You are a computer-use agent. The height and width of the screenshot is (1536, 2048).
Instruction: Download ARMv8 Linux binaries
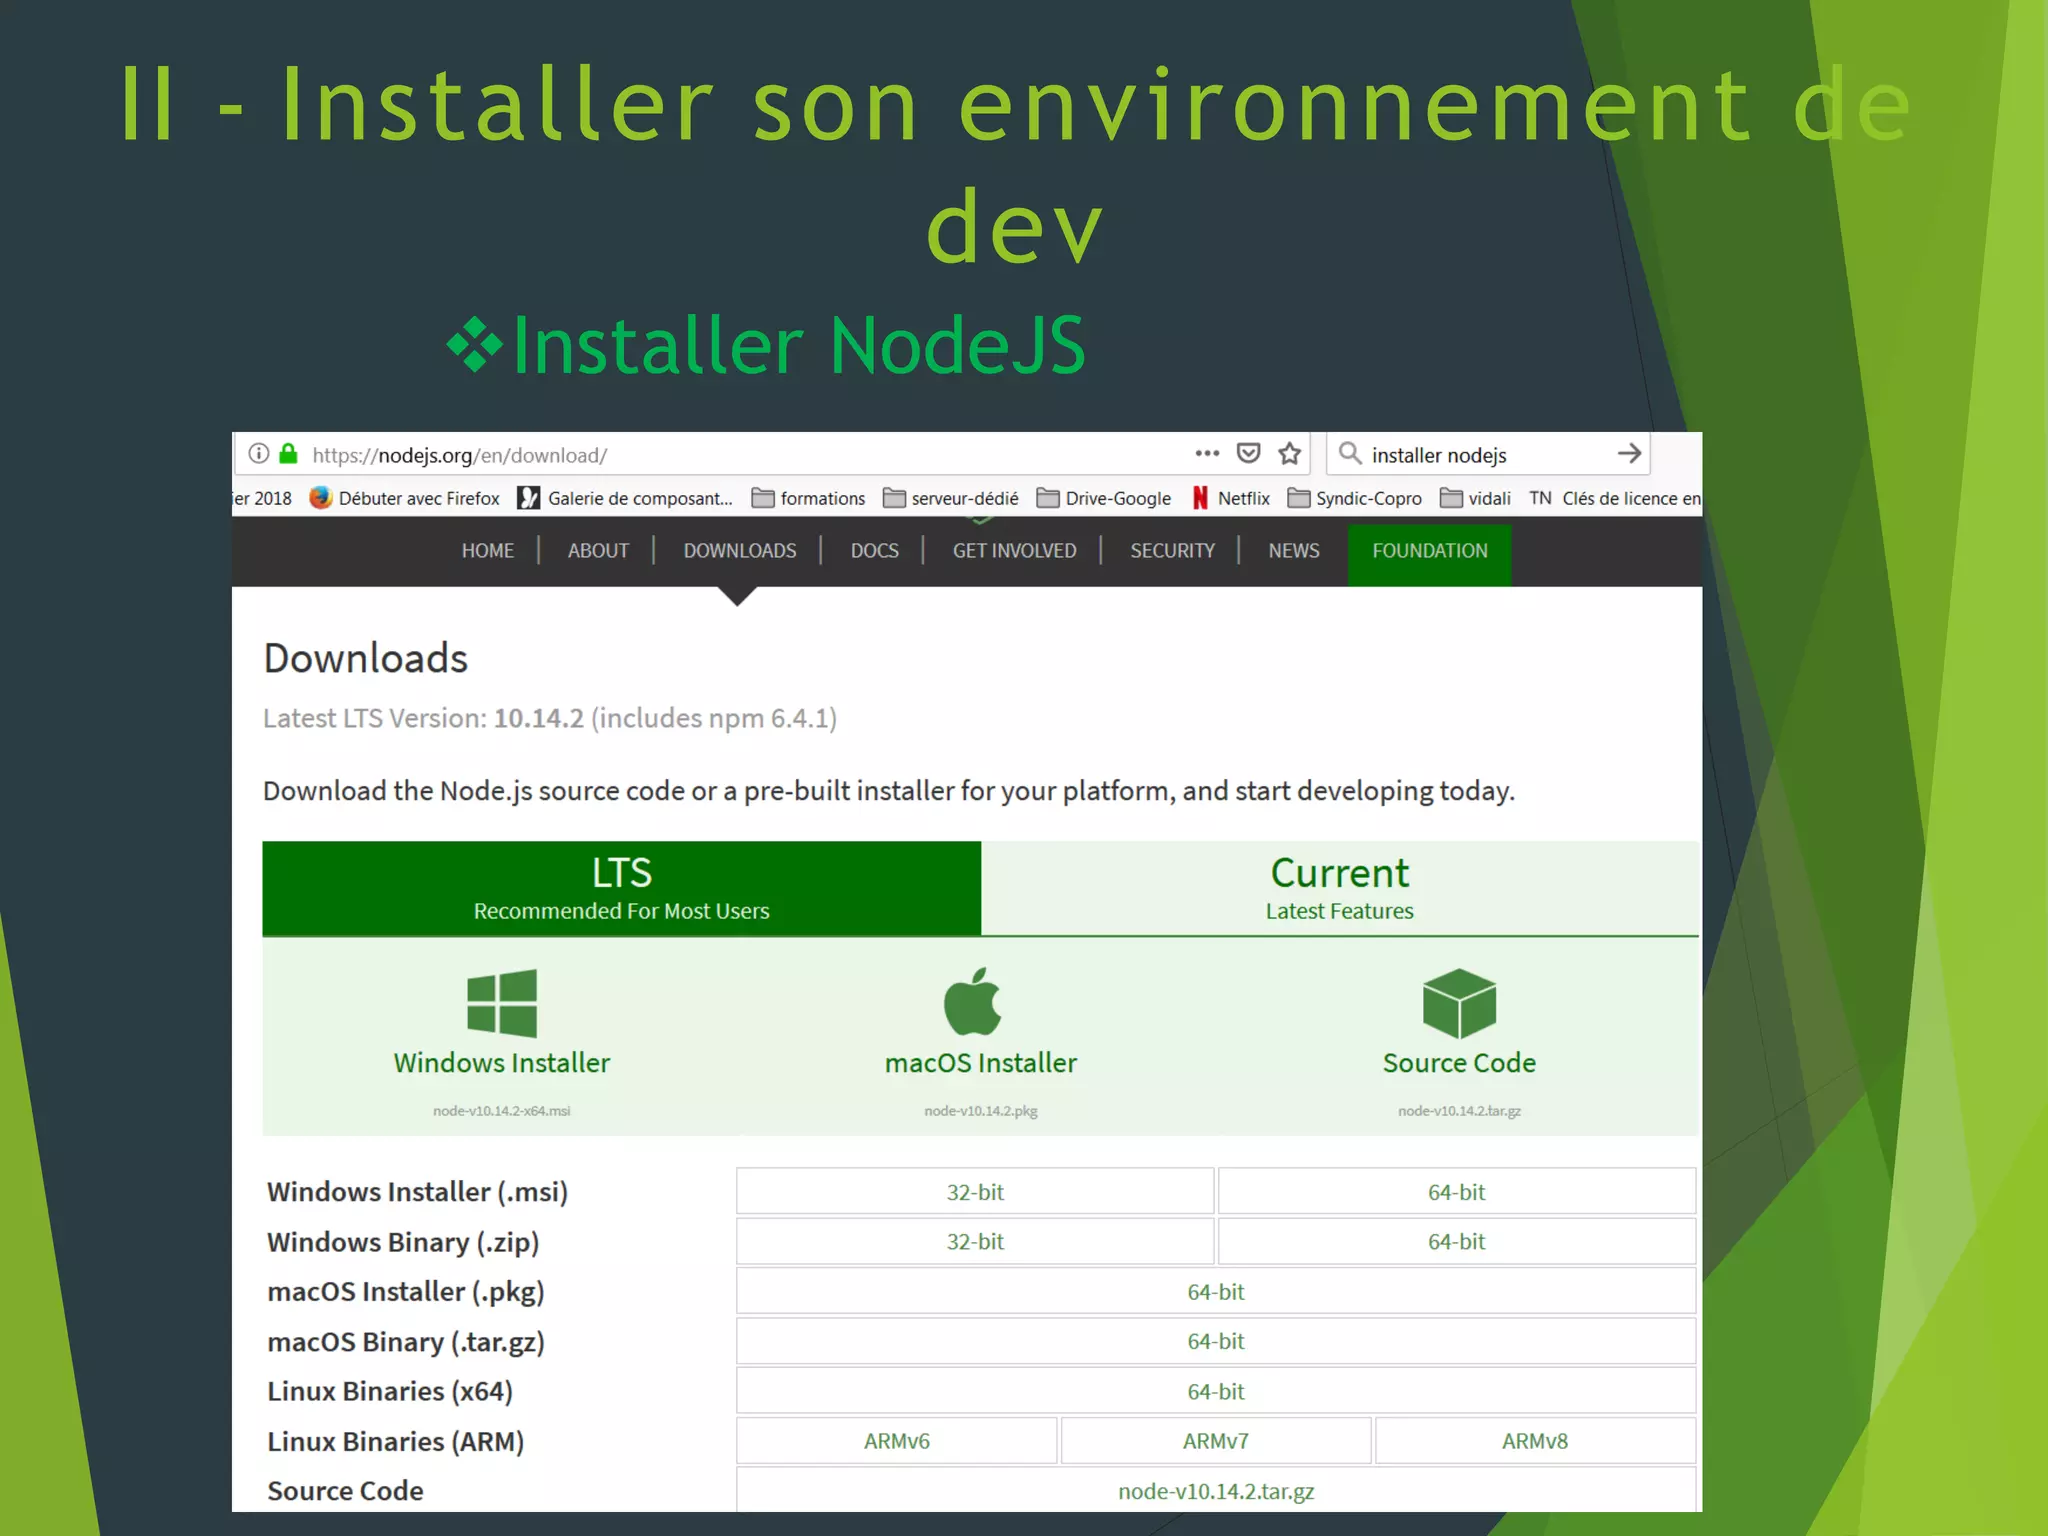point(1535,1441)
